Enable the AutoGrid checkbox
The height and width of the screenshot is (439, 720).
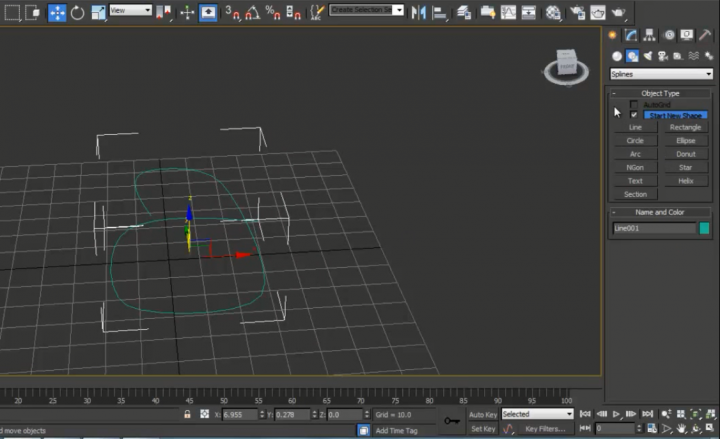pos(633,104)
